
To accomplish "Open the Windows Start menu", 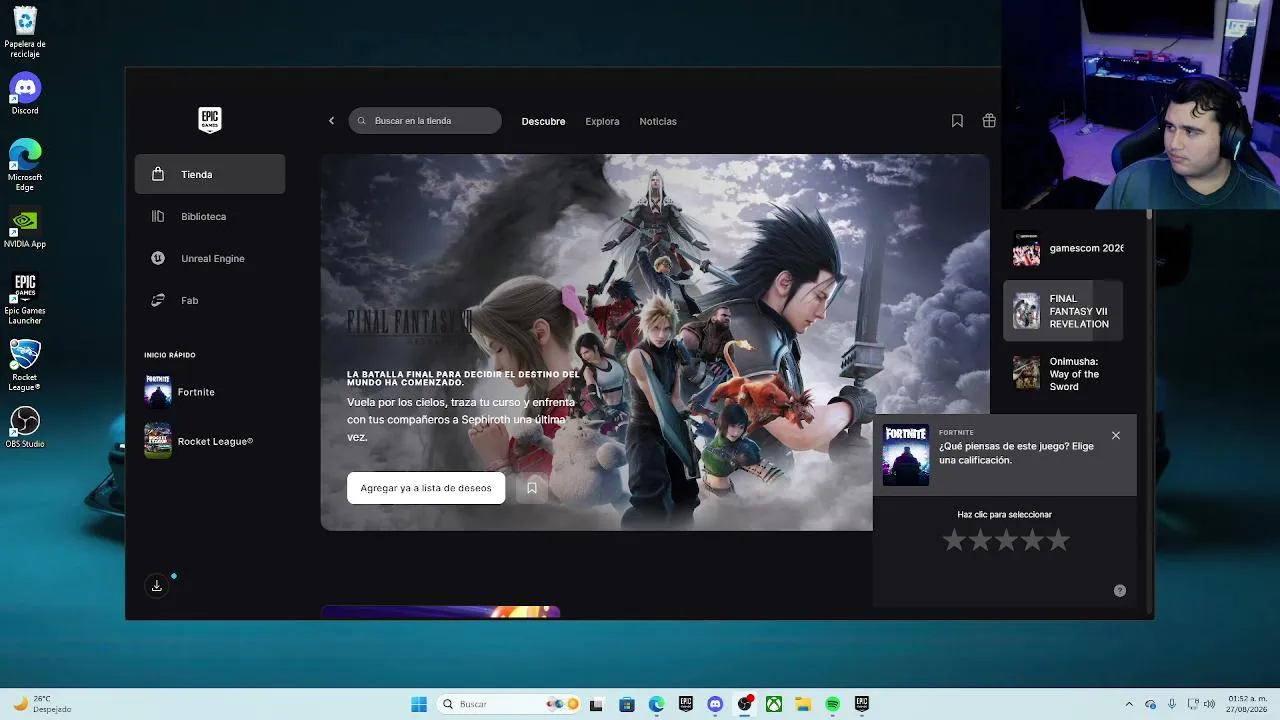I will pos(419,704).
